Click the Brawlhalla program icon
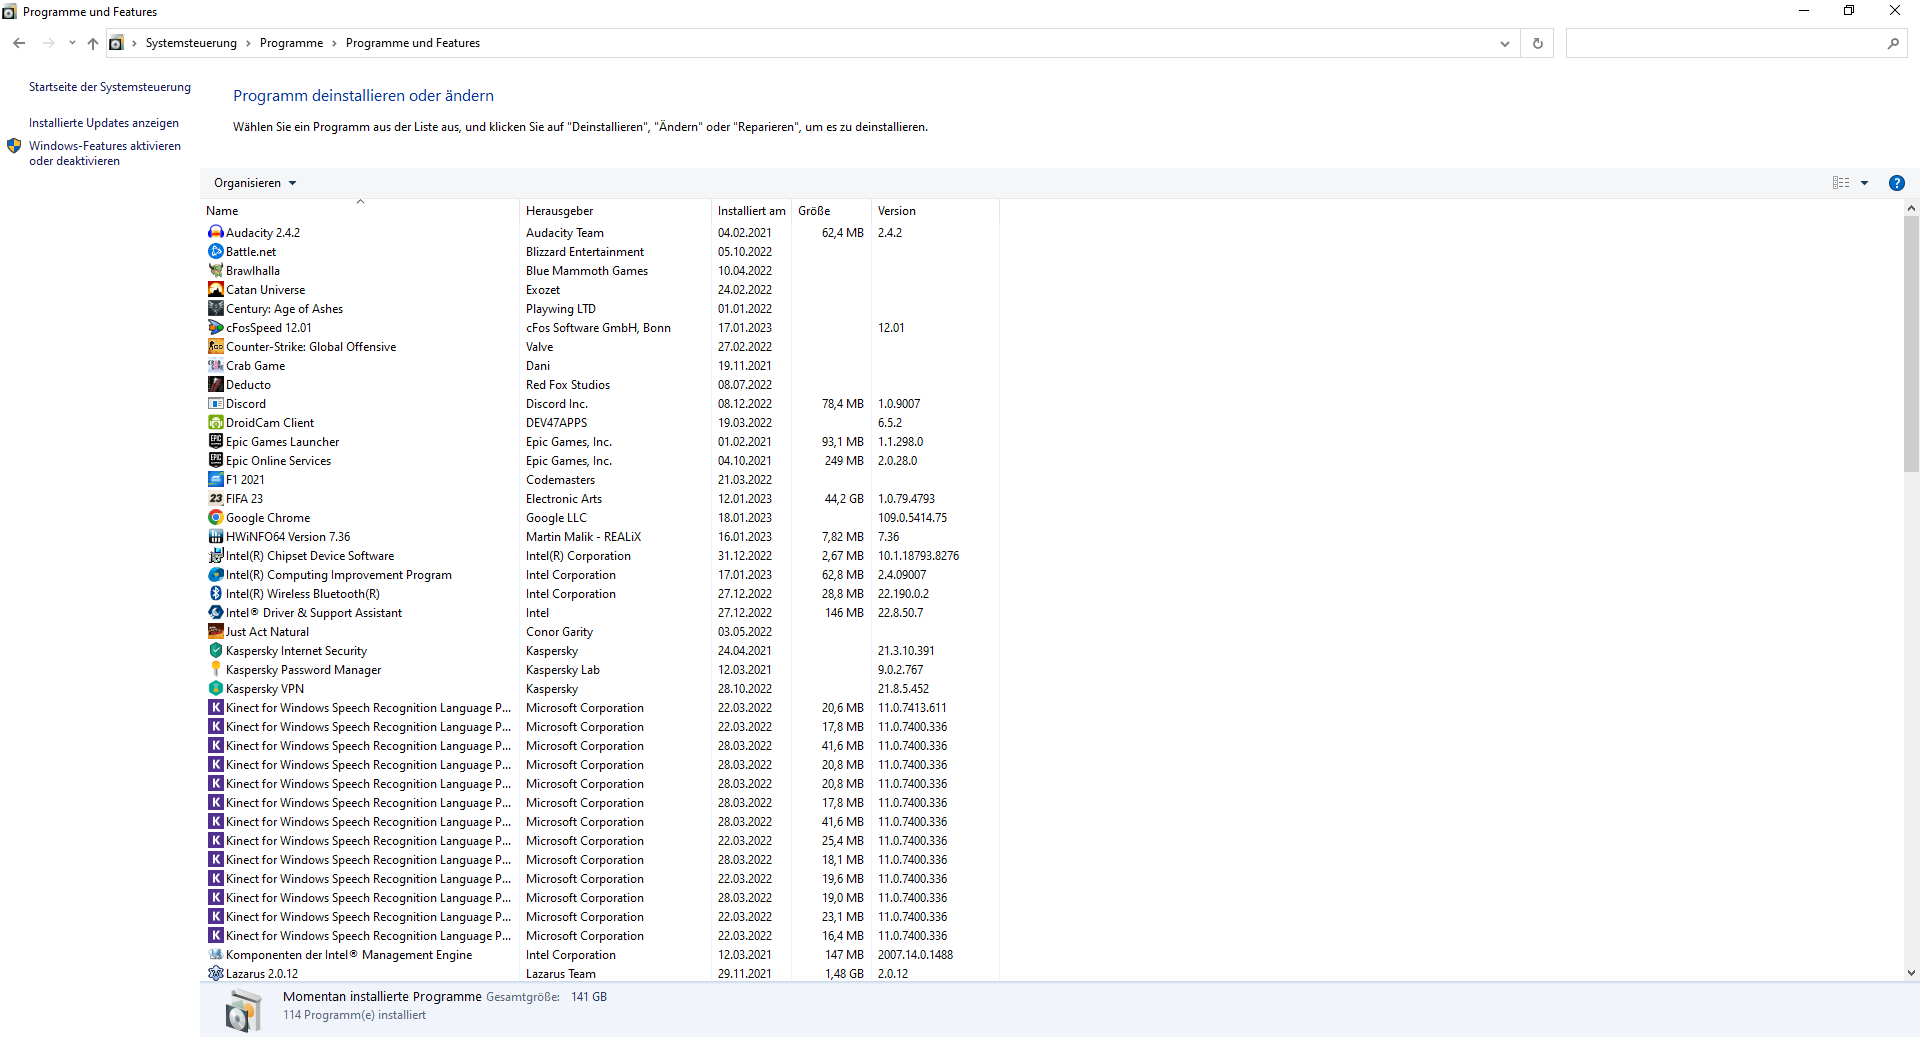 pos(215,271)
